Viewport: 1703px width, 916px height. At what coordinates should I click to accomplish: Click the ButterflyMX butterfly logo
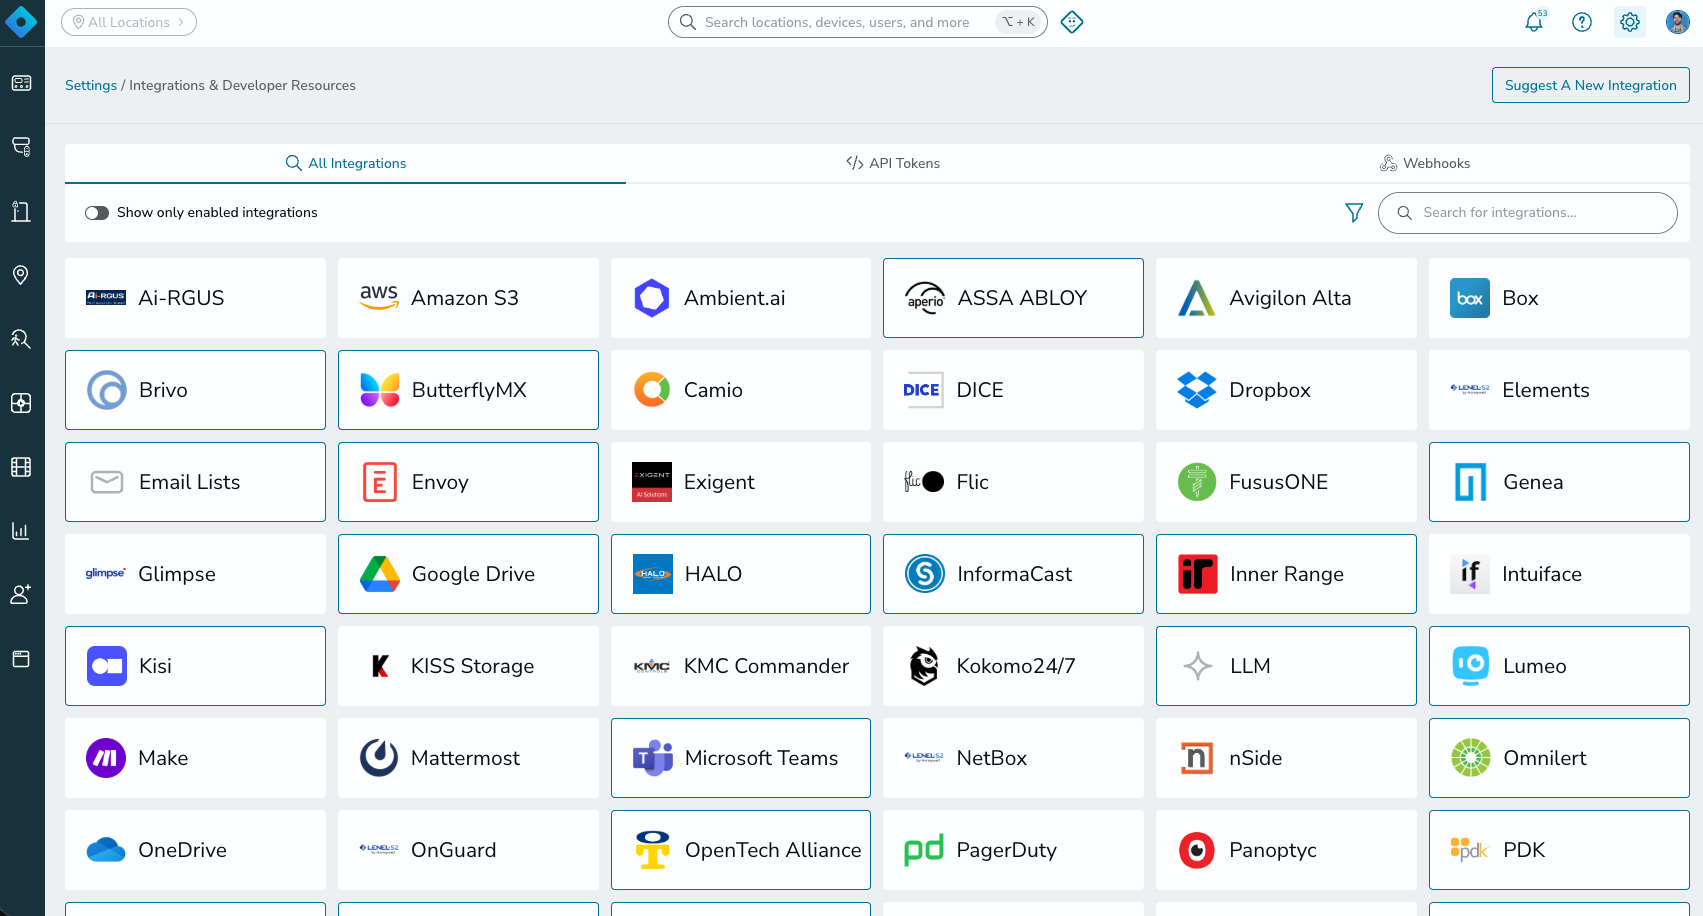[380, 390]
